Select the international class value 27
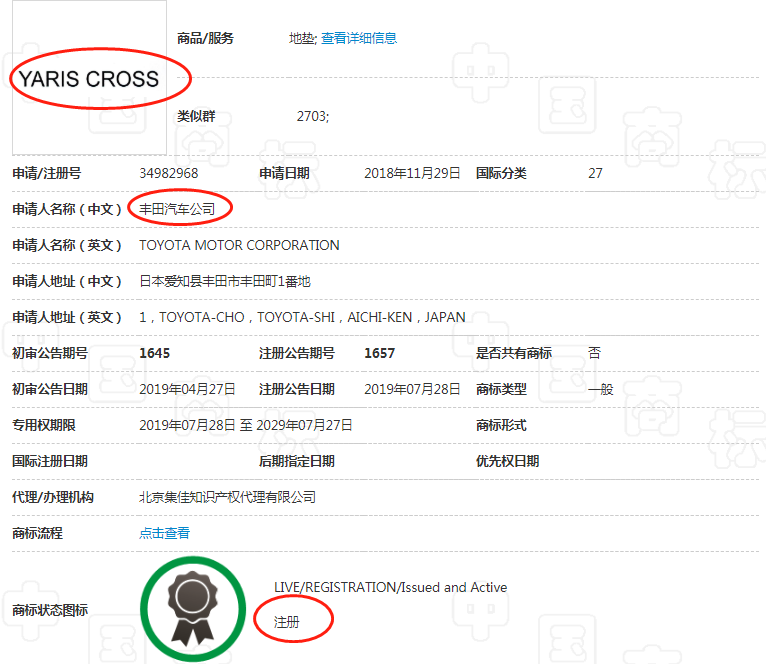The width and height of the screenshot is (766, 664). point(595,173)
